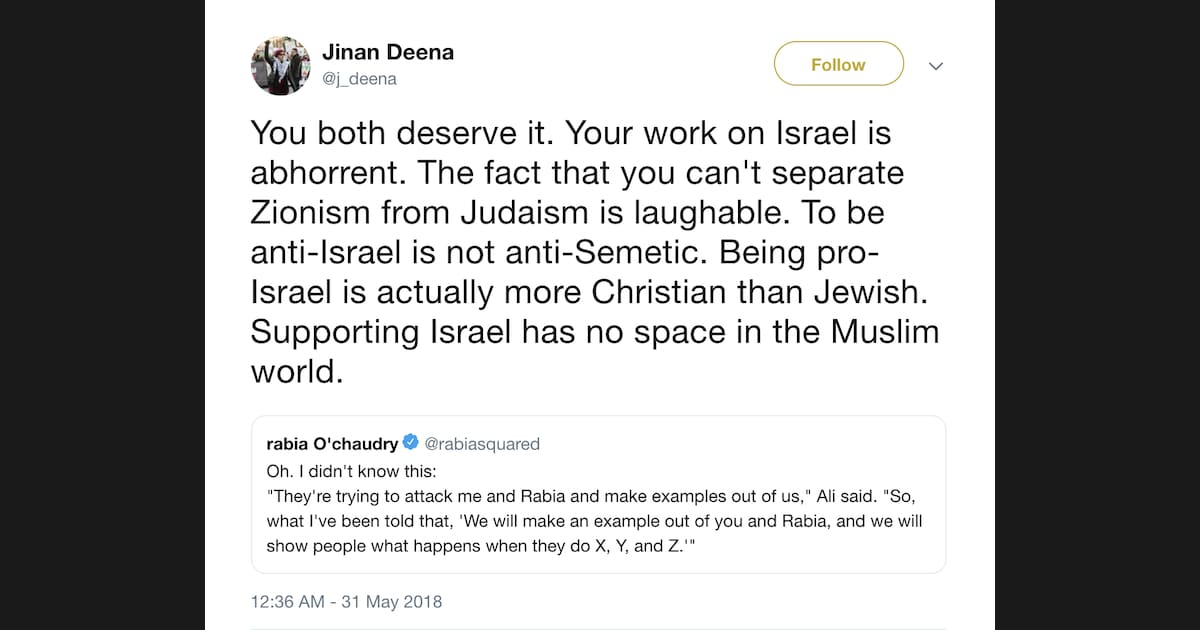Click the final word "world." of the tweet

(x=297, y=371)
